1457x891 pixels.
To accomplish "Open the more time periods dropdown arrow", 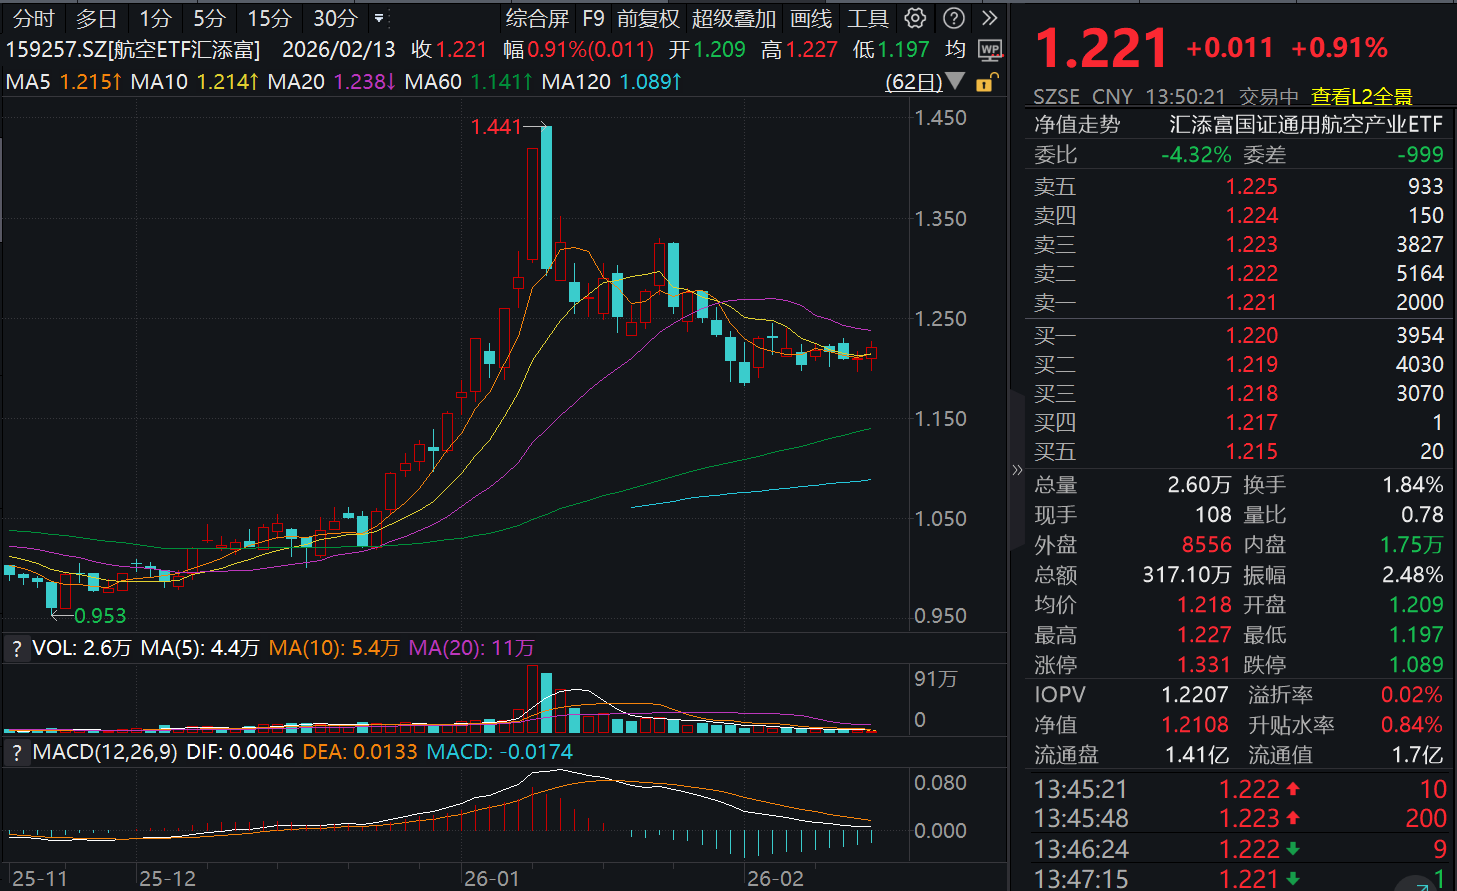I will click(378, 18).
